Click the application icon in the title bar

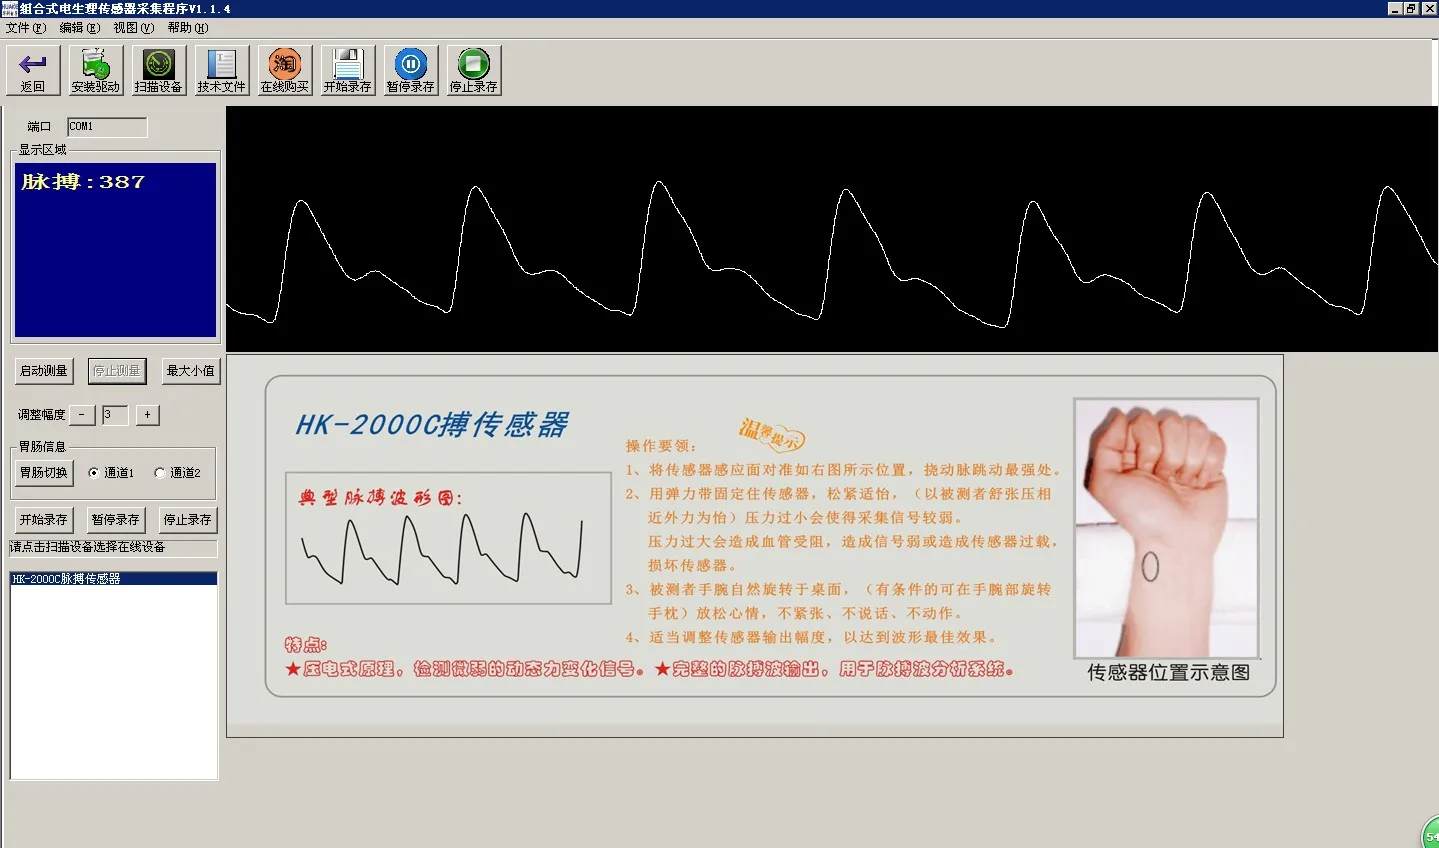click(9, 8)
